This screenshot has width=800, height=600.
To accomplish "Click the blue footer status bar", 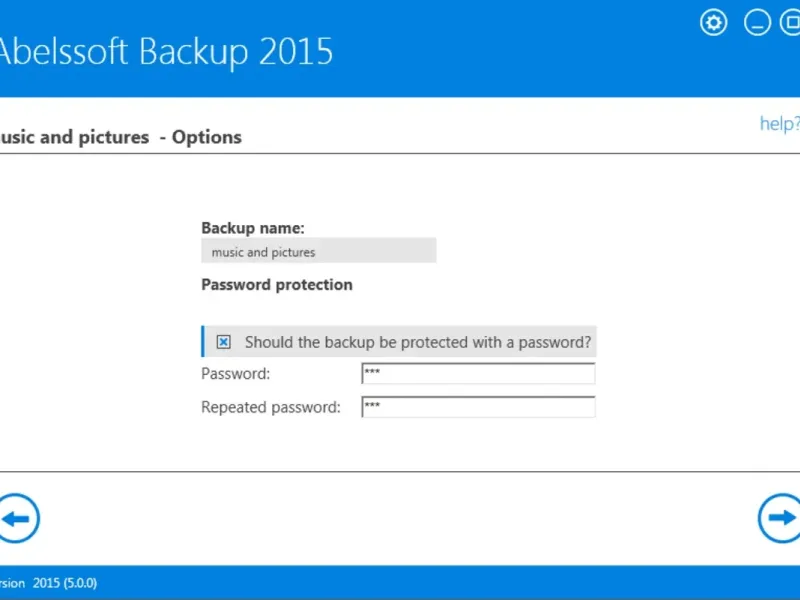I will click(x=400, y=582).
